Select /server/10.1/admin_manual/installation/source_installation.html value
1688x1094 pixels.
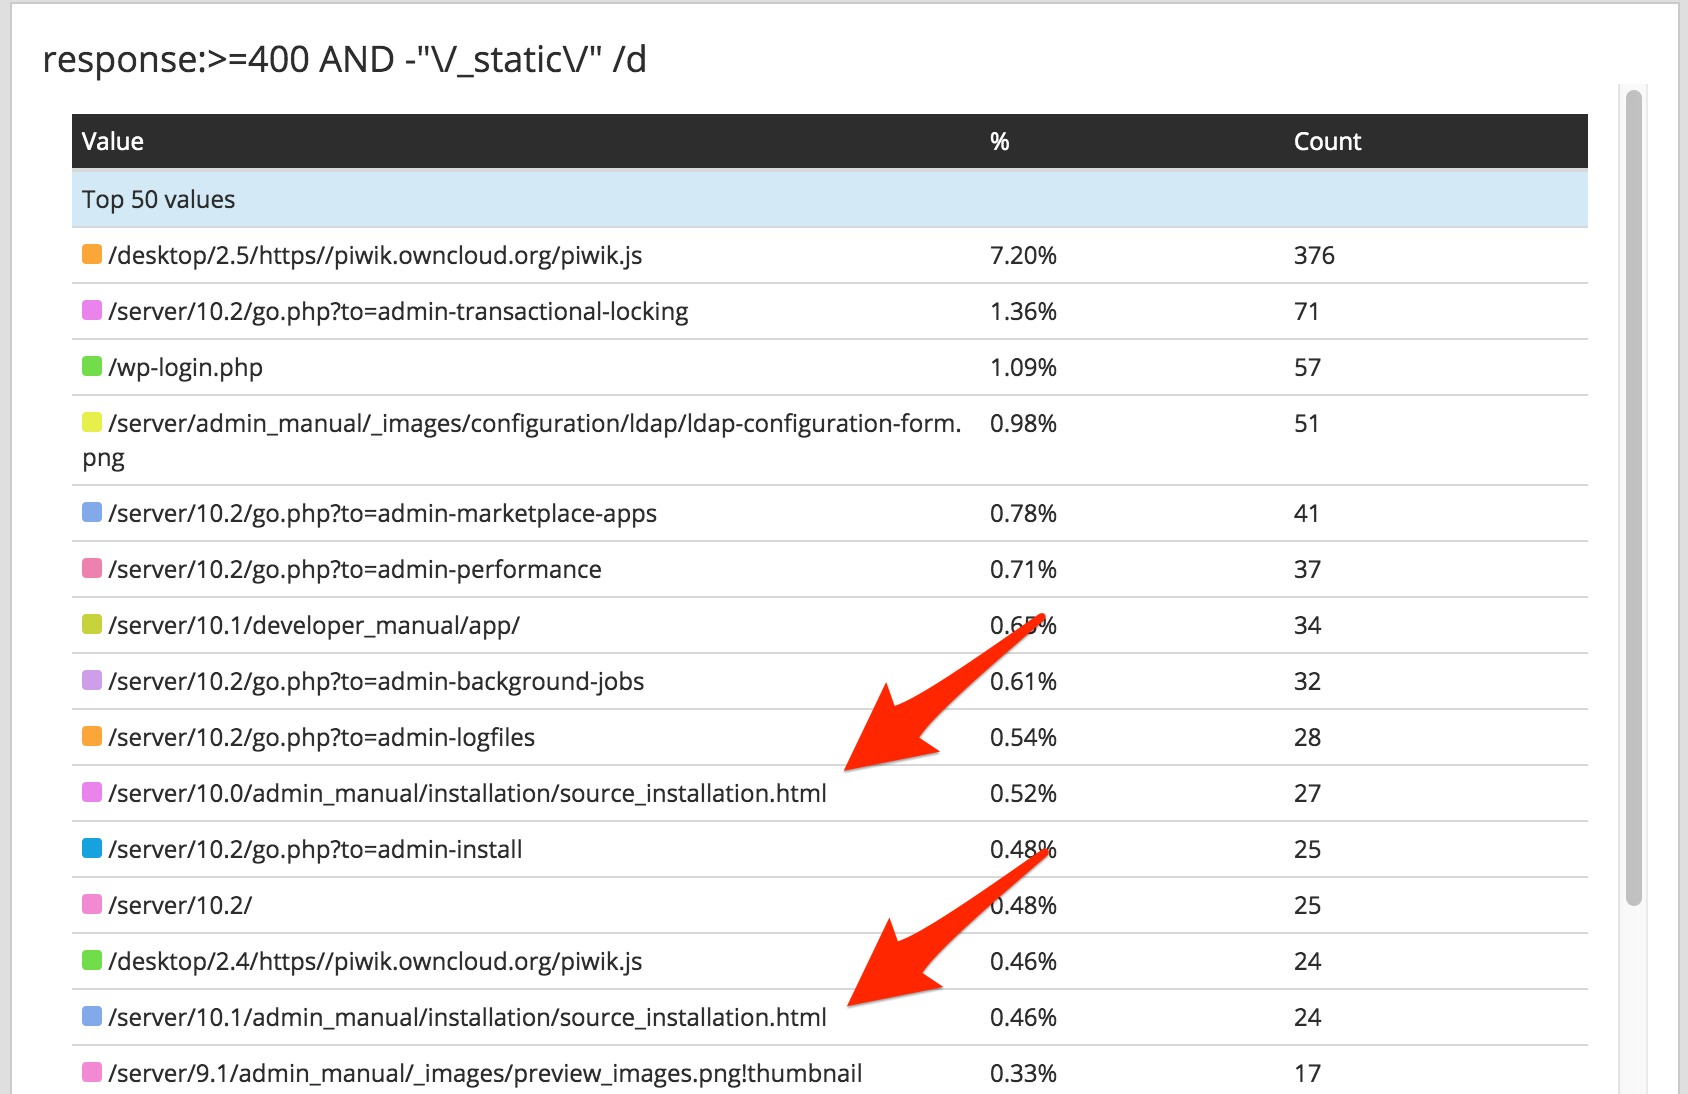[x=468, y=1017]
